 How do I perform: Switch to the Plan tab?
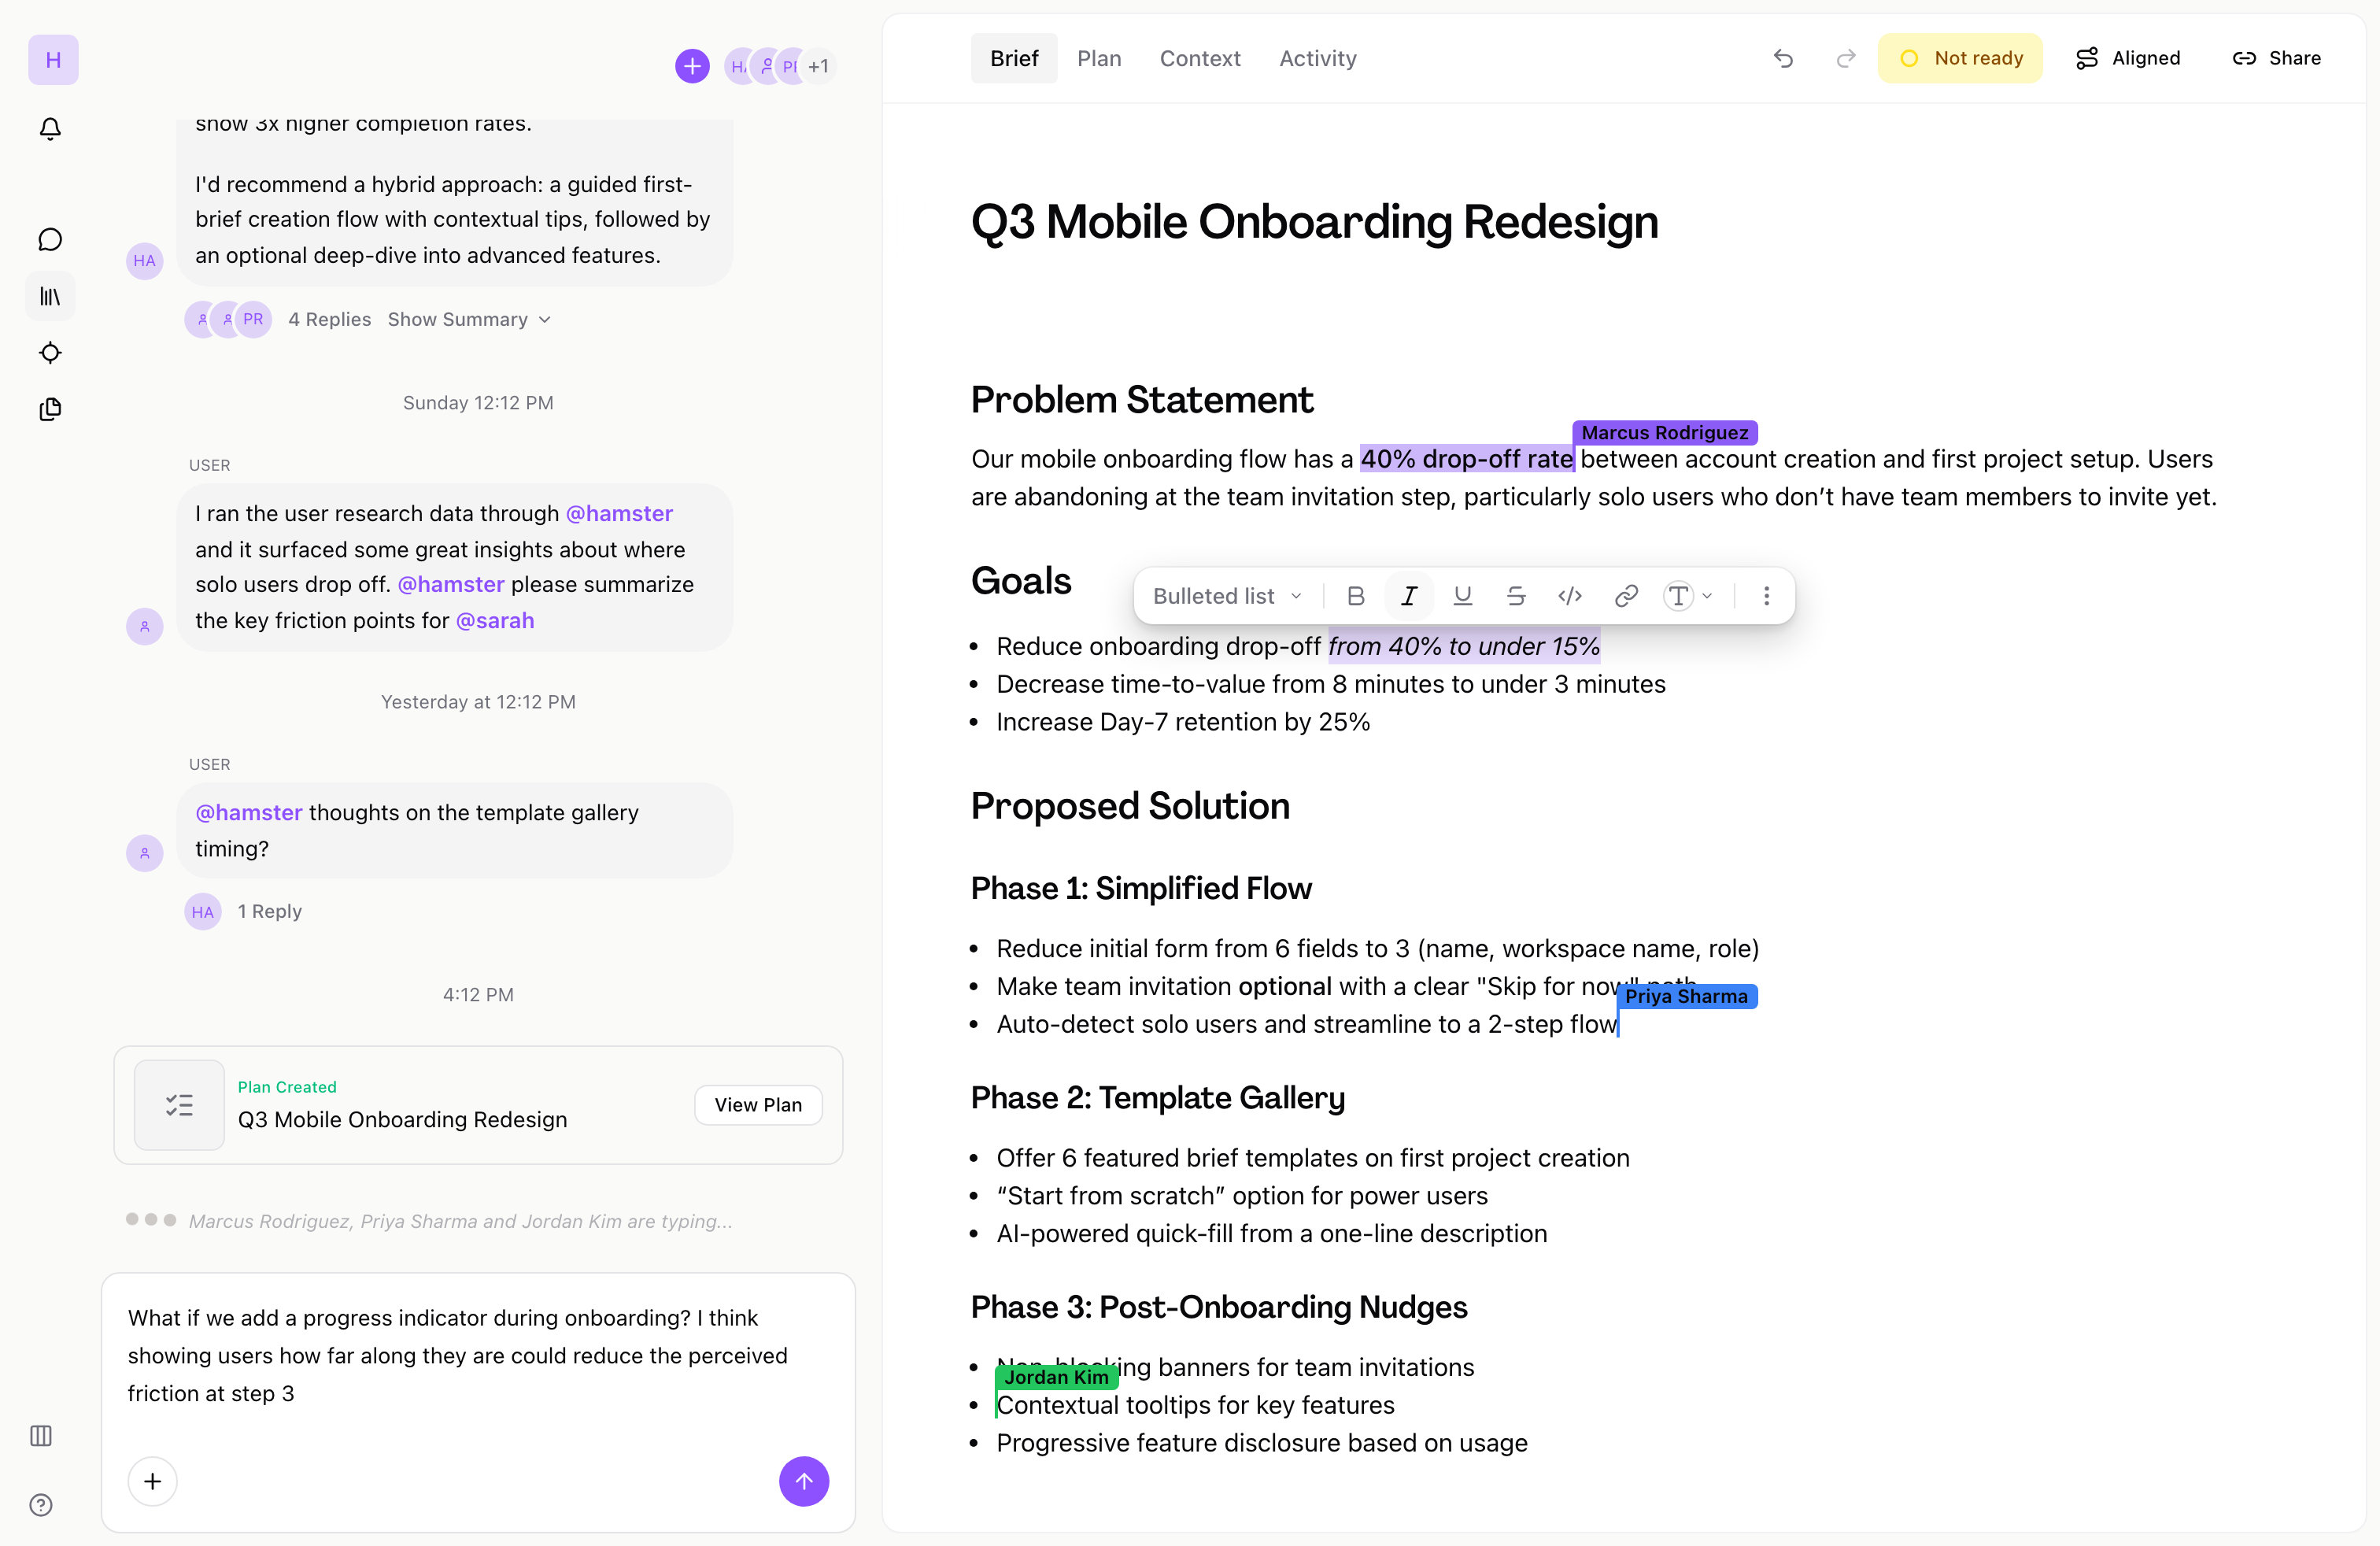pos(1099,58)
